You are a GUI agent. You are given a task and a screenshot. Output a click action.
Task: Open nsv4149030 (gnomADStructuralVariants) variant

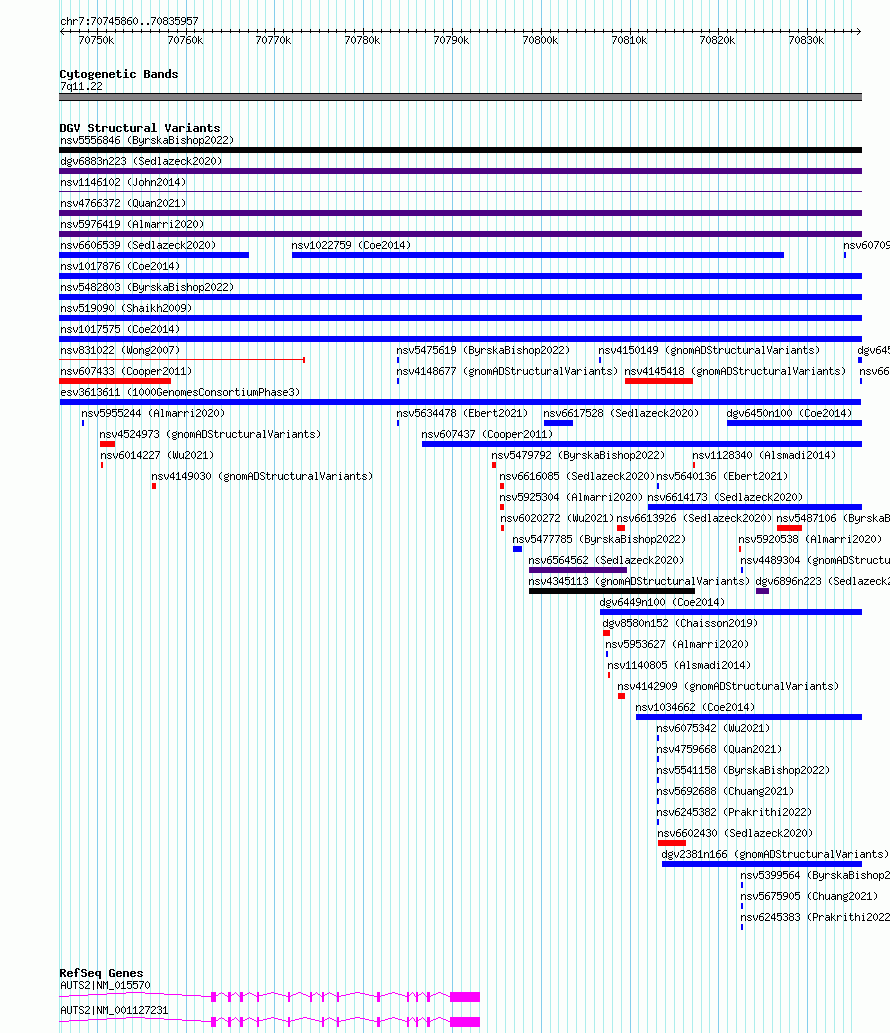262,478
